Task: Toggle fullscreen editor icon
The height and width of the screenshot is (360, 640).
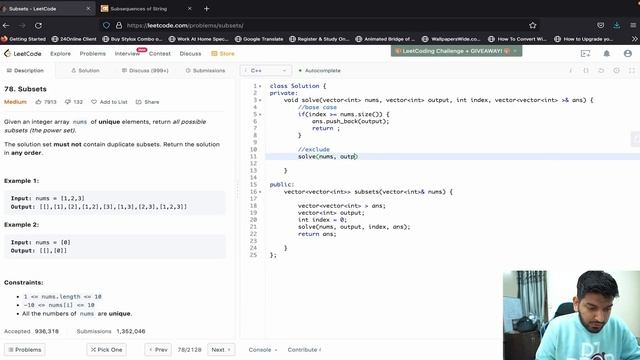Action: 632,71
